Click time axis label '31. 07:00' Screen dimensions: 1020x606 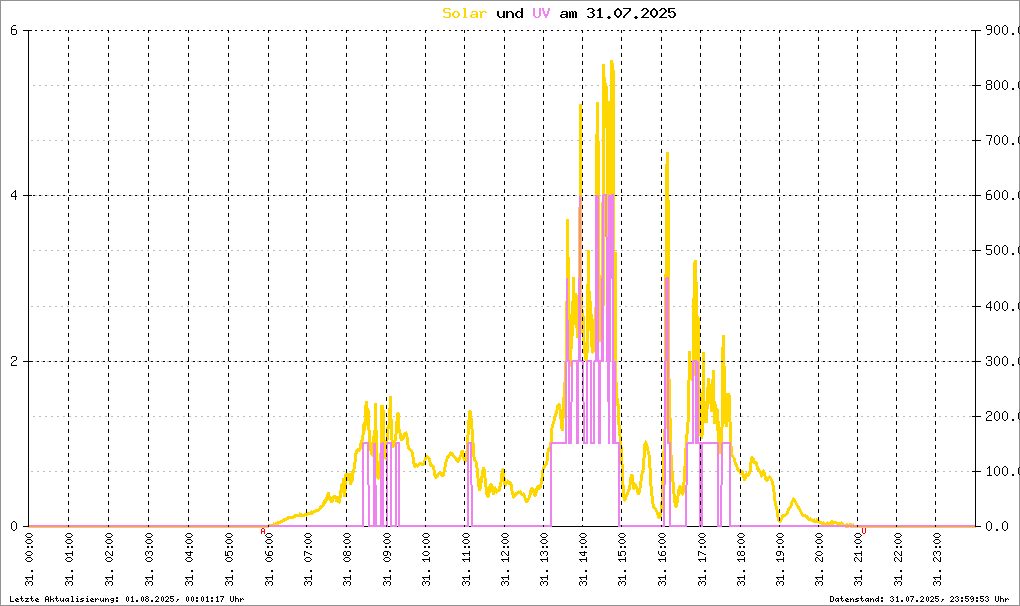pyautogui.click(x=308, y=560)
